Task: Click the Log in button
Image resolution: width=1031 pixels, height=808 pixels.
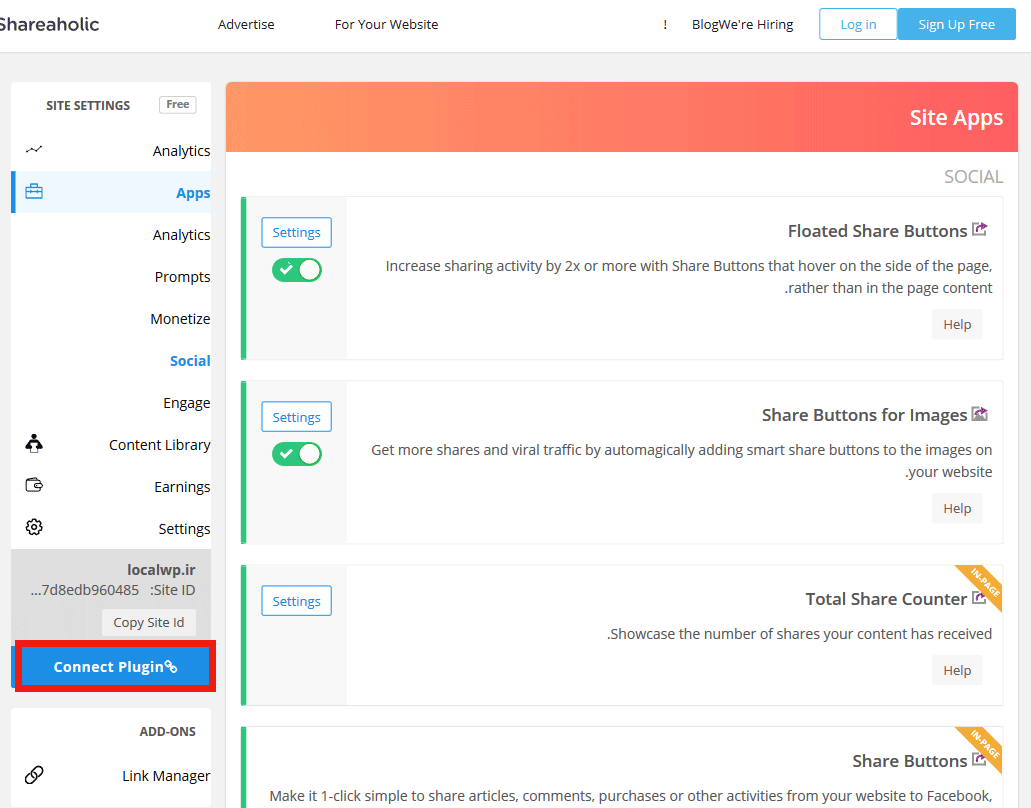Action: [858, 24]
